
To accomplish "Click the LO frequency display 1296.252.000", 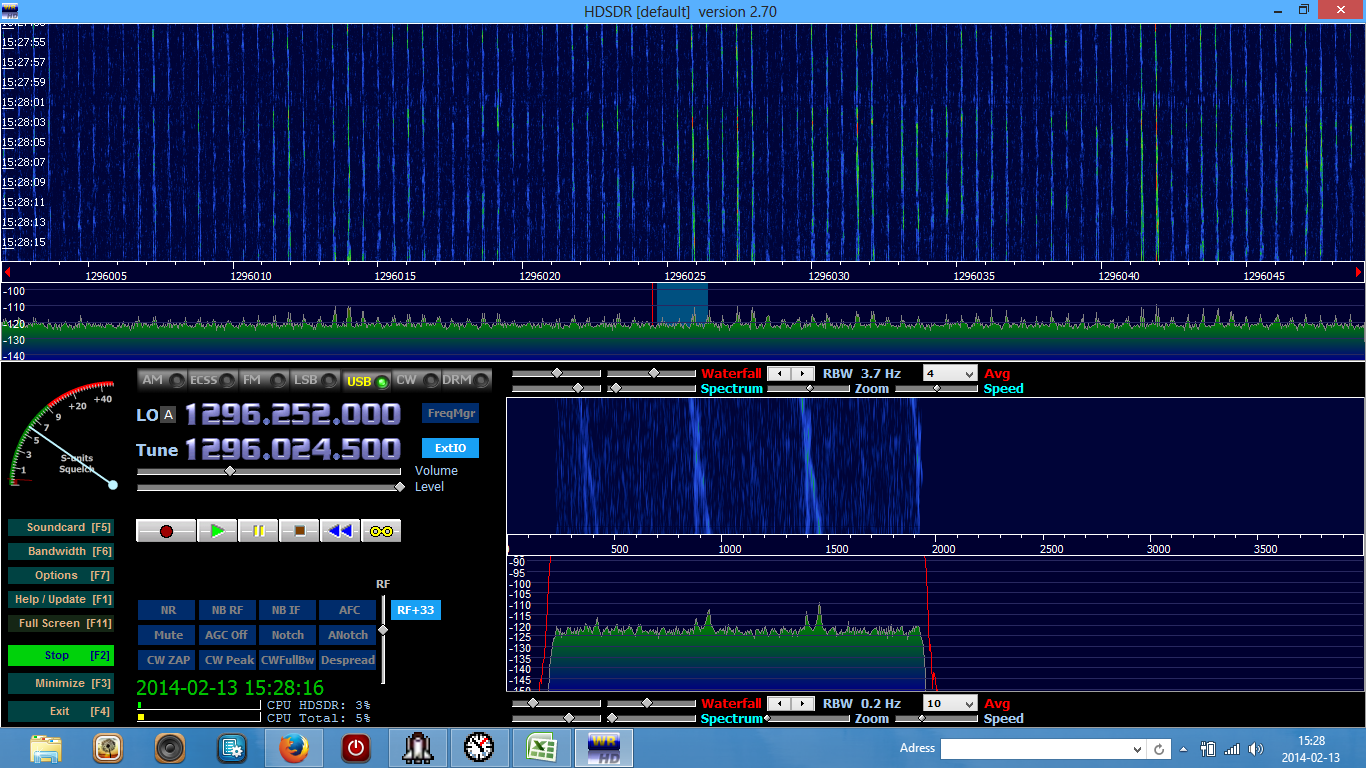I will 292,414.
